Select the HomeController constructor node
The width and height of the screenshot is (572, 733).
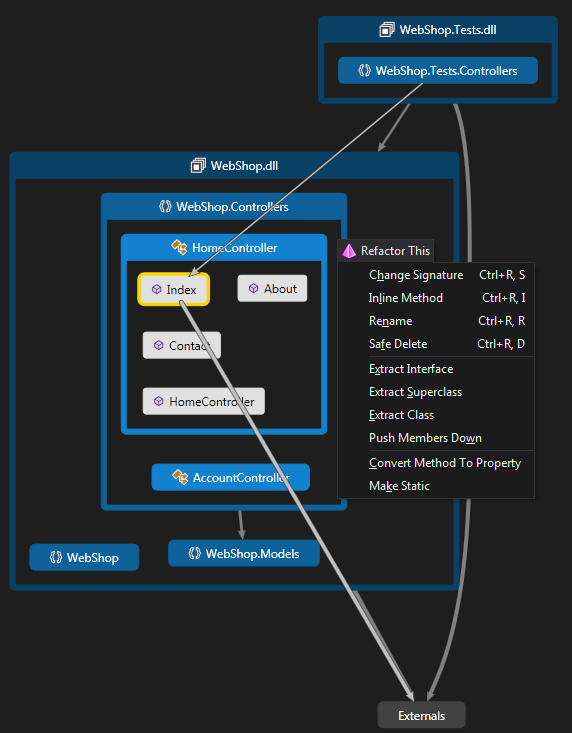pos(204,401)
